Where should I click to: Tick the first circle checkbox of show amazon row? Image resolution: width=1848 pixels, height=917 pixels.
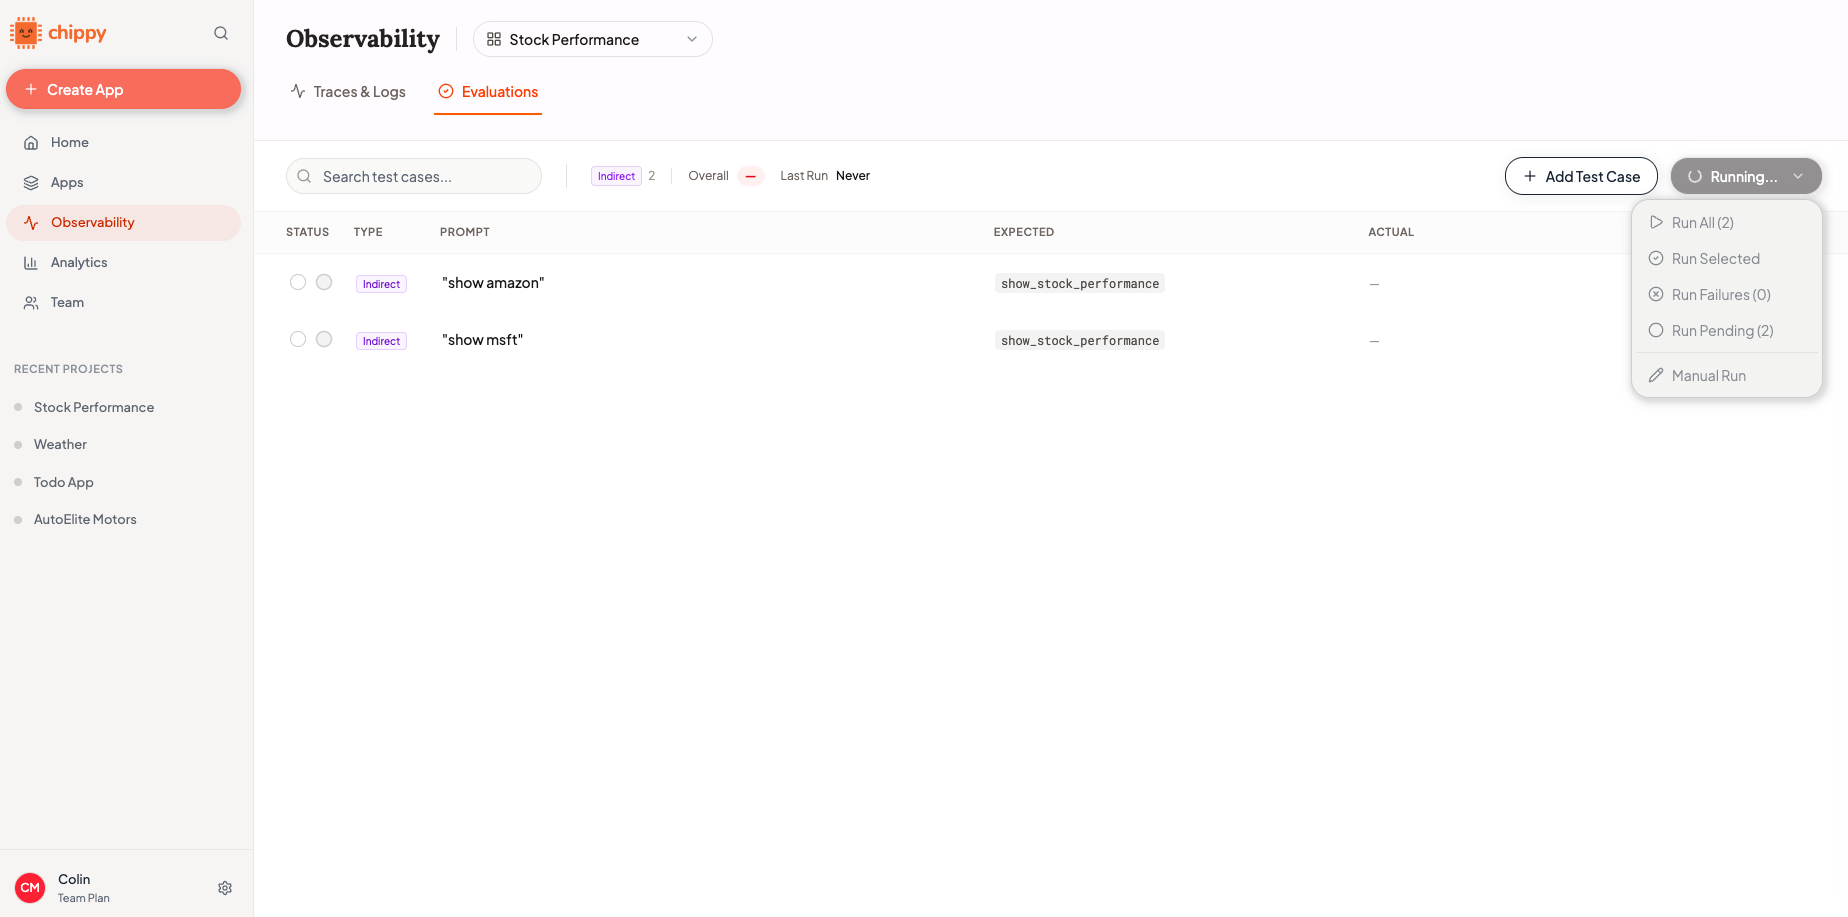[298, 282]
